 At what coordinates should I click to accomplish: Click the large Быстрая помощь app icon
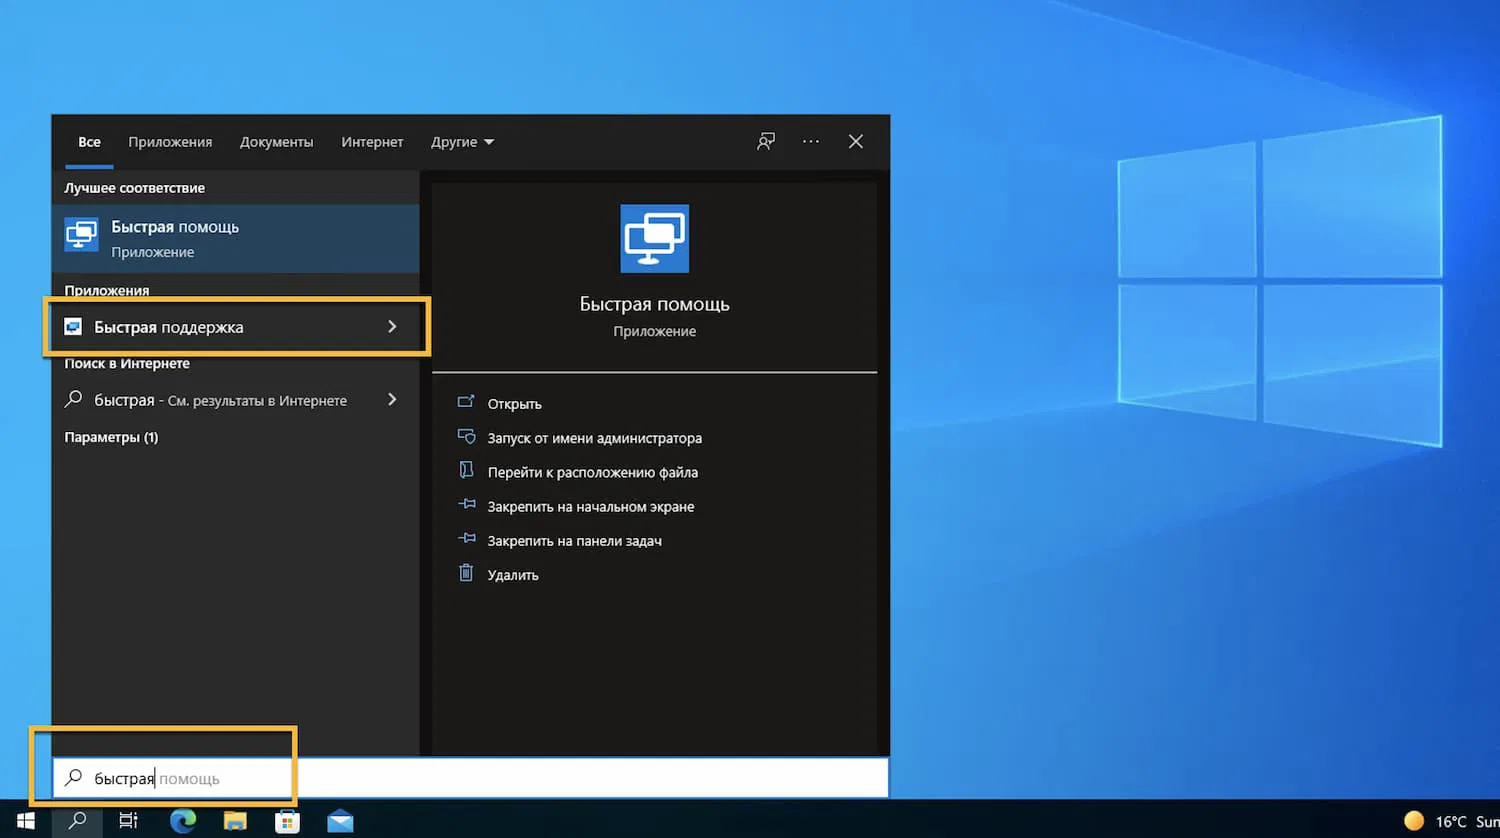(x=654, y=239)
